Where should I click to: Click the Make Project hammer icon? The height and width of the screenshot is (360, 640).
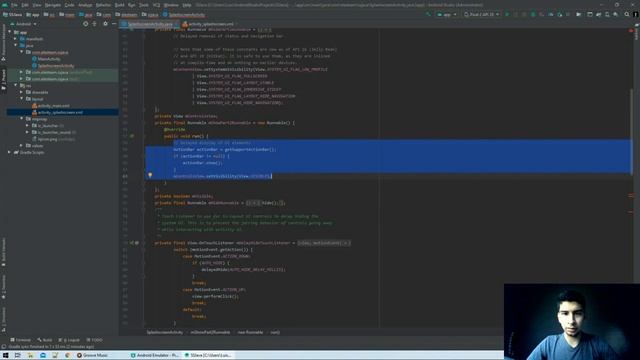coord(428,14)
